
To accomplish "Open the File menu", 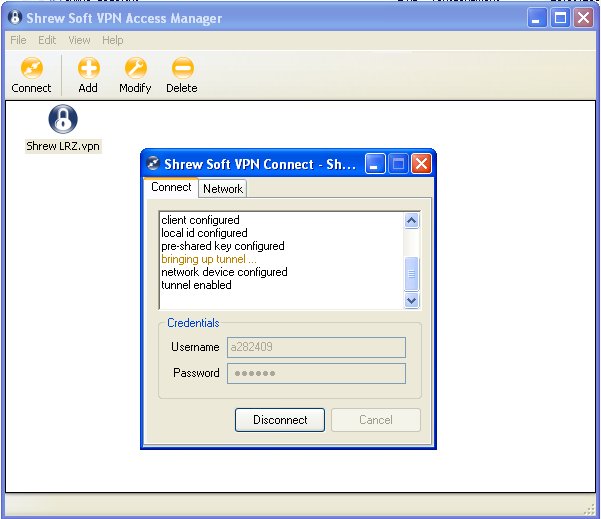I will (18, 40).
